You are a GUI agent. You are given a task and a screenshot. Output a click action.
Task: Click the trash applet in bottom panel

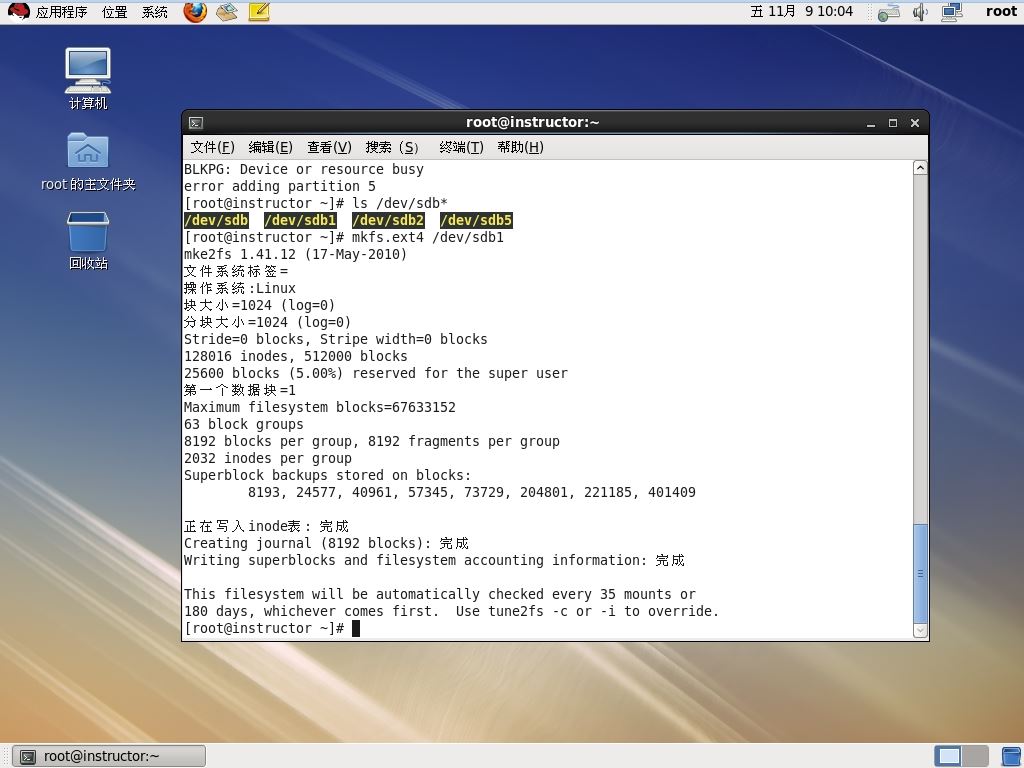(x=1011, y=756)
